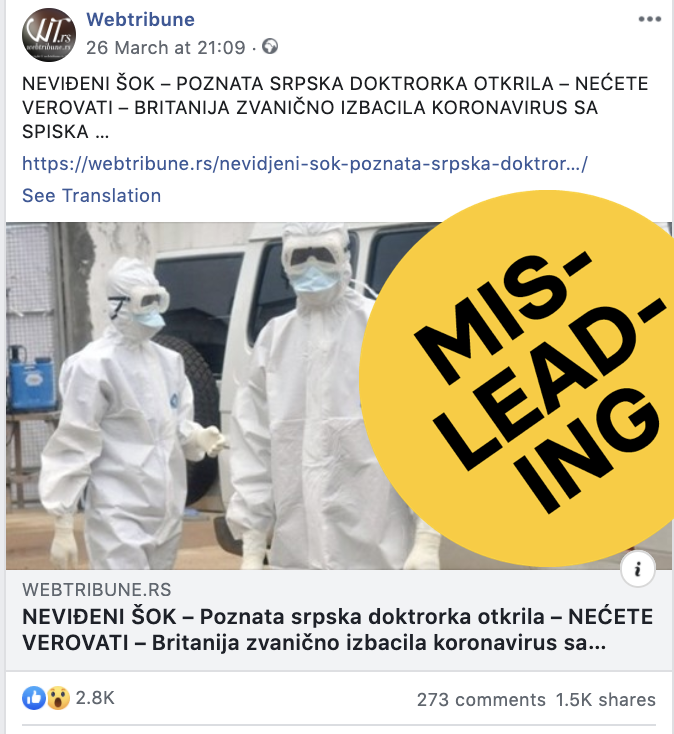
Task: Click the blue Like reaction icon
Action: point(34,698)
